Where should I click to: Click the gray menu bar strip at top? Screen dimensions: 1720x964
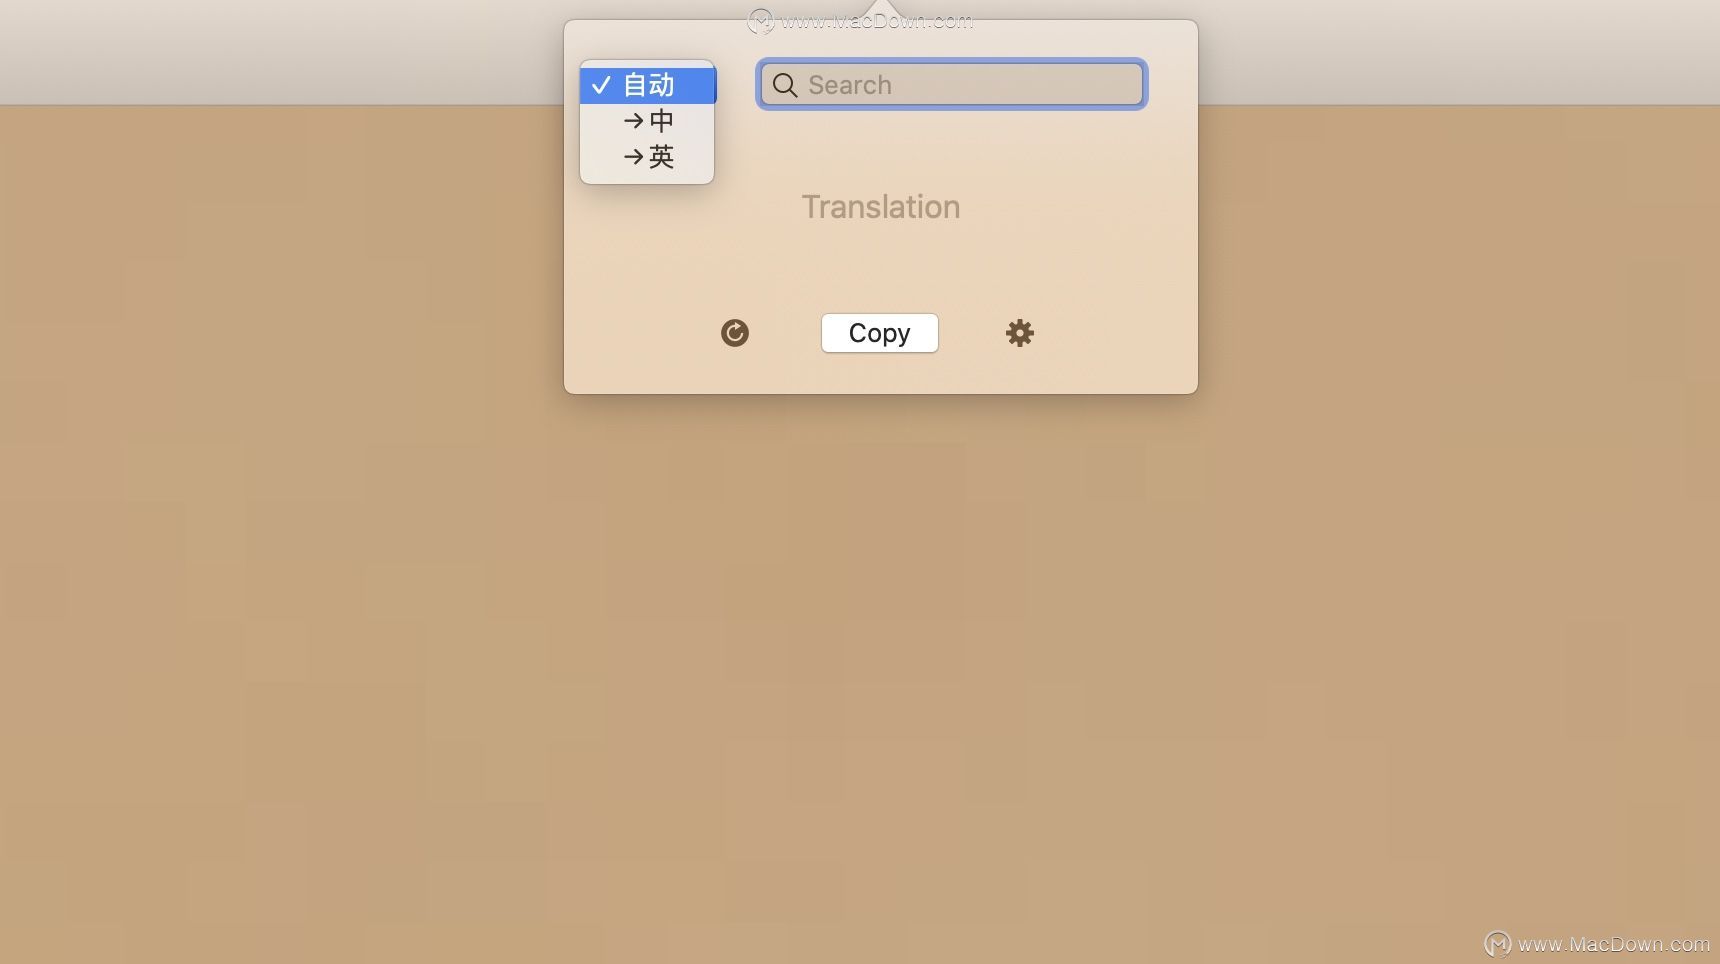pos(280,50)
